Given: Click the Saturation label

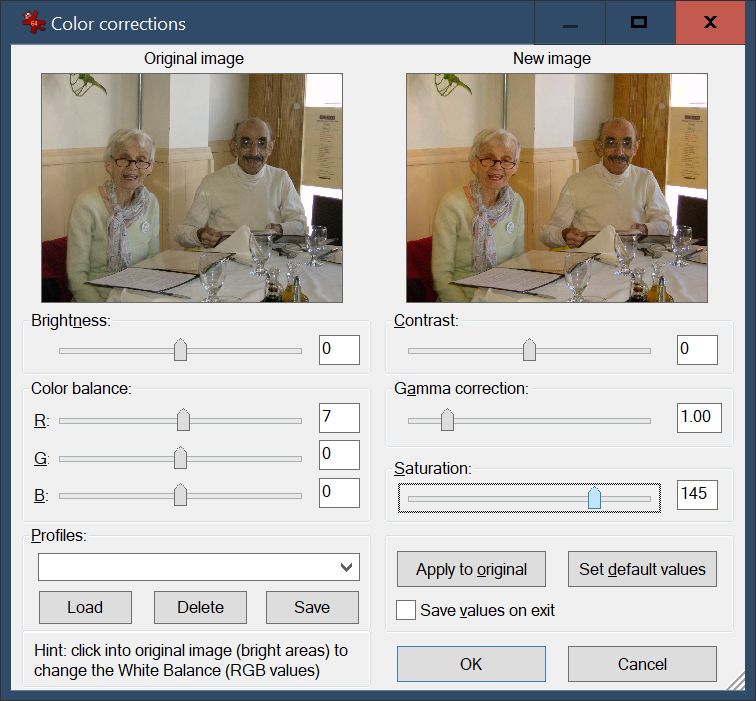Looking at the screenshot, I should point(432,468).
